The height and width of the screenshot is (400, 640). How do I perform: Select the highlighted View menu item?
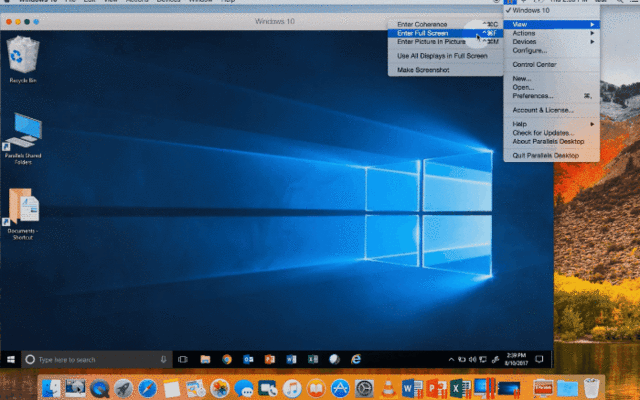[551, 24]
